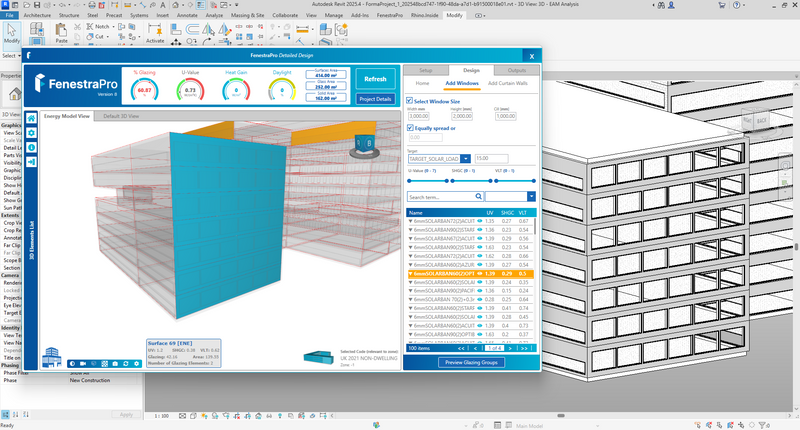Click the blue zone shape icon near Selected Code
The width and height of the screenshot is (800, 430).
pyautogui.click(x=318, y=357)
